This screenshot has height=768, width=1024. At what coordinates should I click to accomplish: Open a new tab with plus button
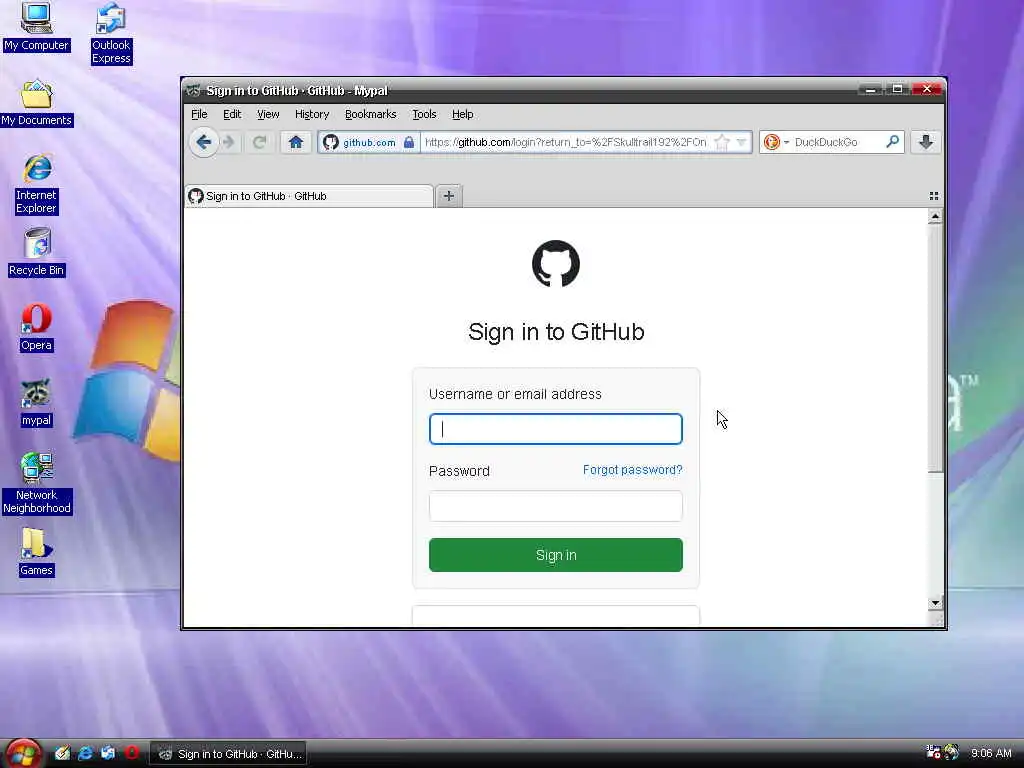[x=449, y=196]
